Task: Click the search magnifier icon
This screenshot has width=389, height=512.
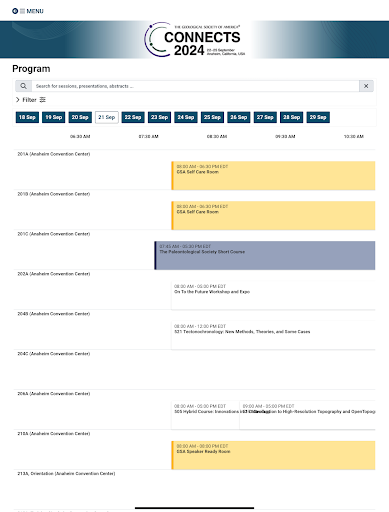Action: click(23, 86)
